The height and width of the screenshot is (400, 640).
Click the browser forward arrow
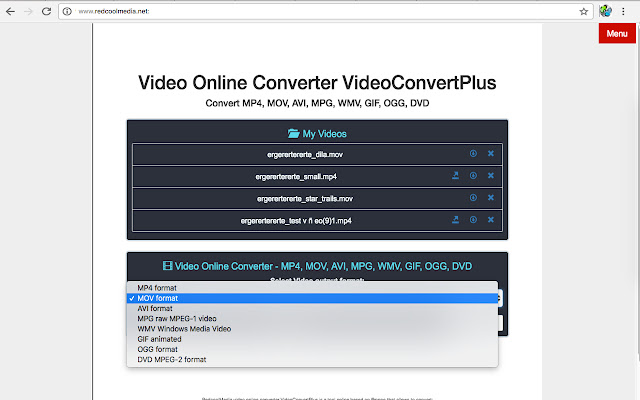[x=28, y=11]
